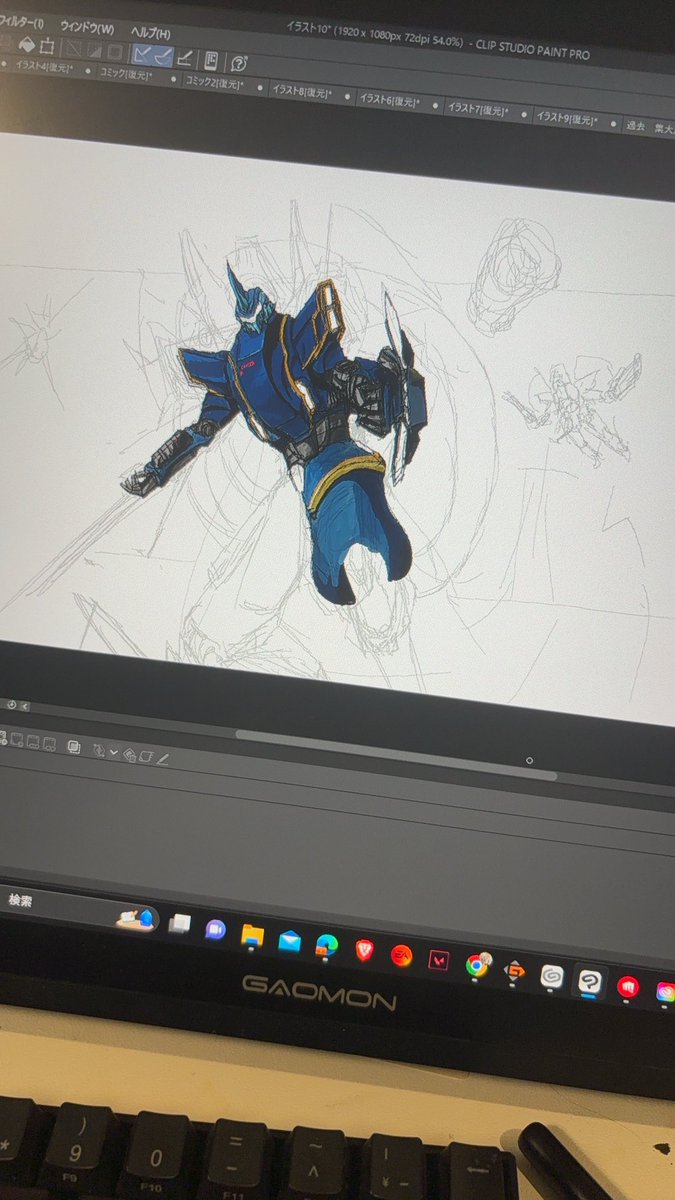675x1200 pixels.
Task: Open the CLIP STUDIO launcher taskbar icon
Action: (x=552, y=975)
